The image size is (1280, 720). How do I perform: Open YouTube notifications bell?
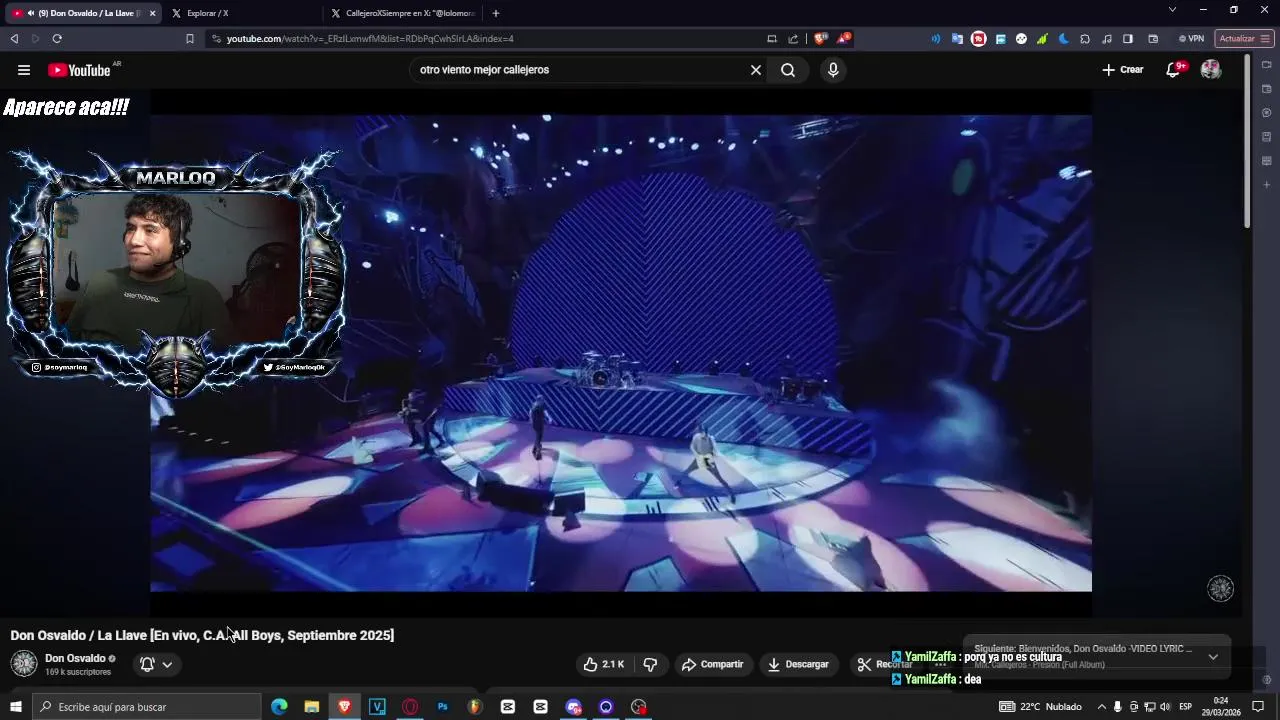(1173, 70)
